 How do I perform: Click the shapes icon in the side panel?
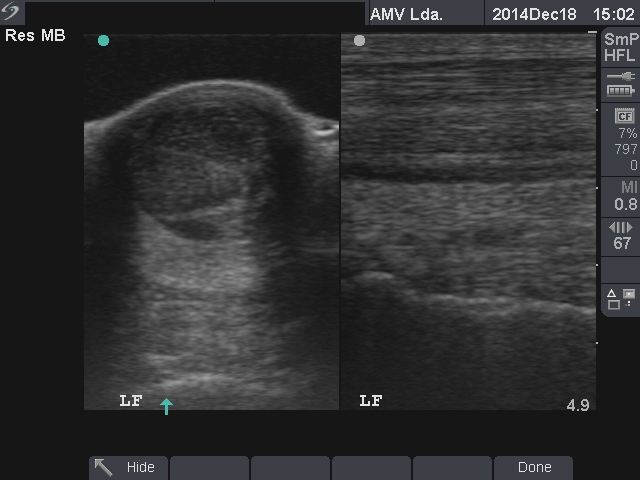[620, 298]
